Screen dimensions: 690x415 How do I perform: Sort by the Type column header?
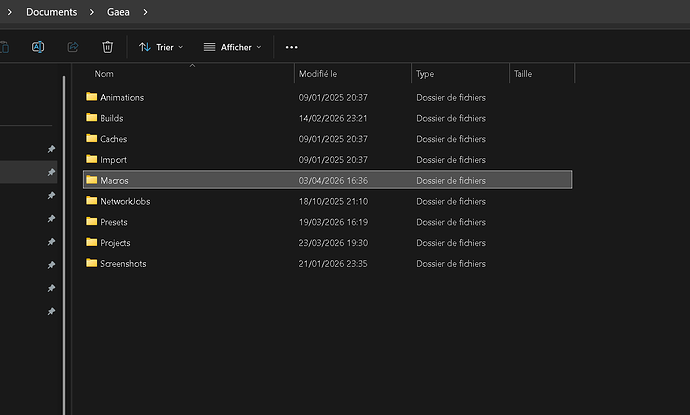click(425, 74)
